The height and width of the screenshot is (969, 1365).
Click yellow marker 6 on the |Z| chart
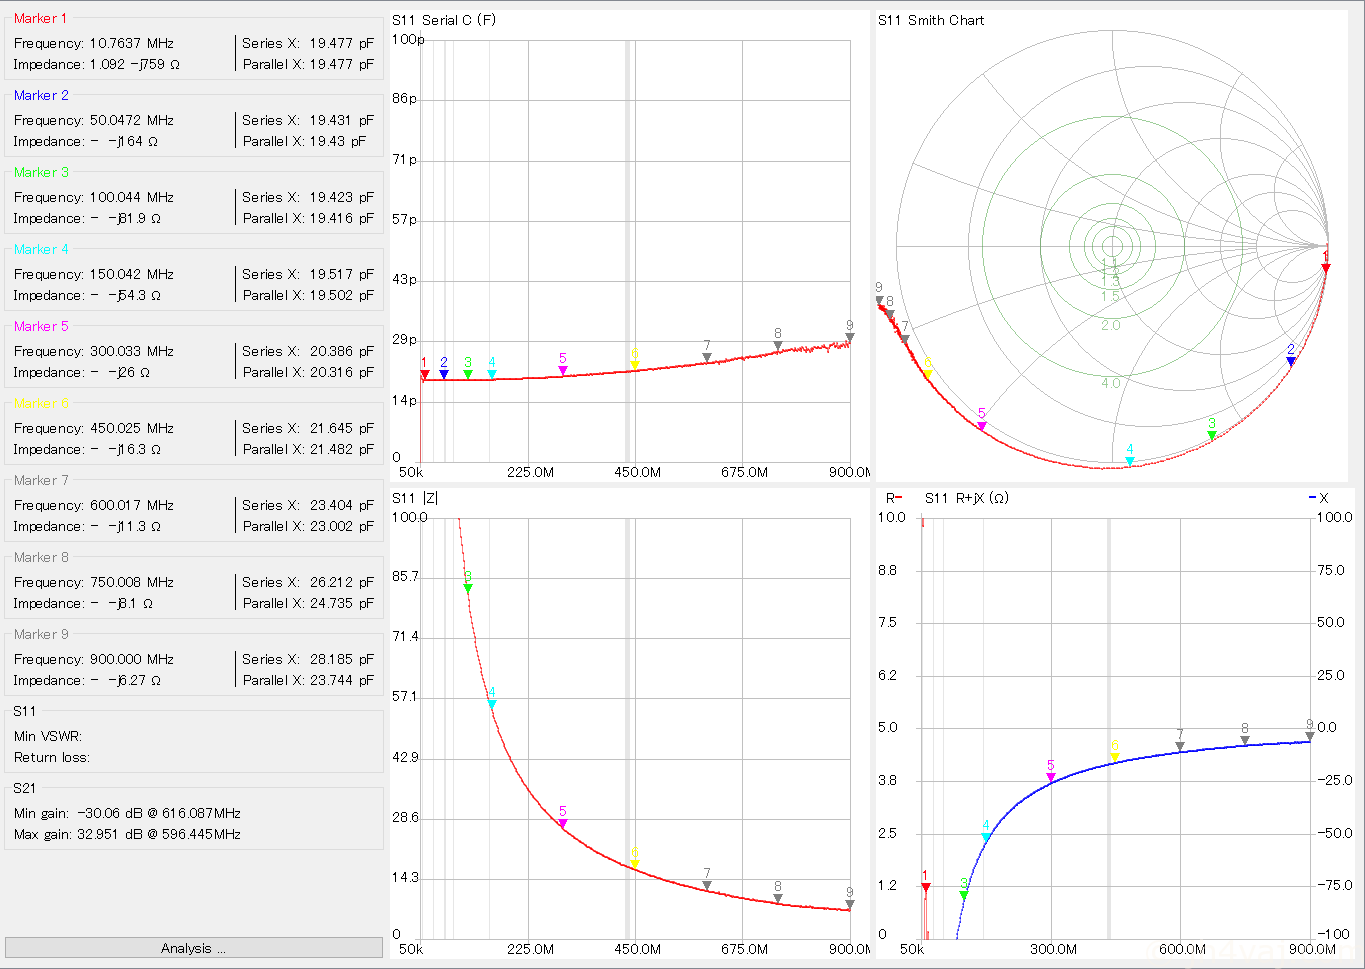[634, 865]
